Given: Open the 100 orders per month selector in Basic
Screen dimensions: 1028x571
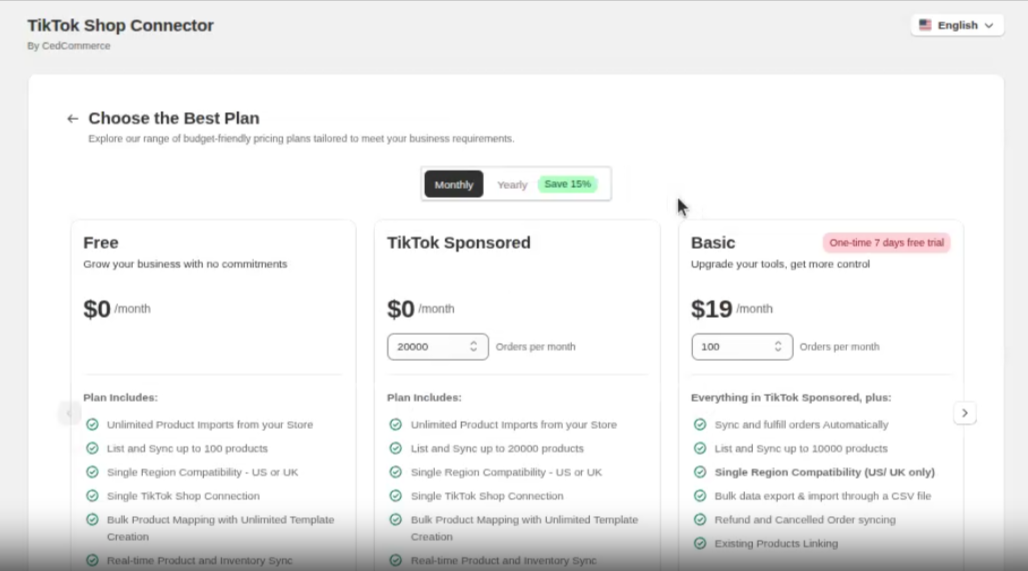Looking at the screenshot, I should 741,347.
